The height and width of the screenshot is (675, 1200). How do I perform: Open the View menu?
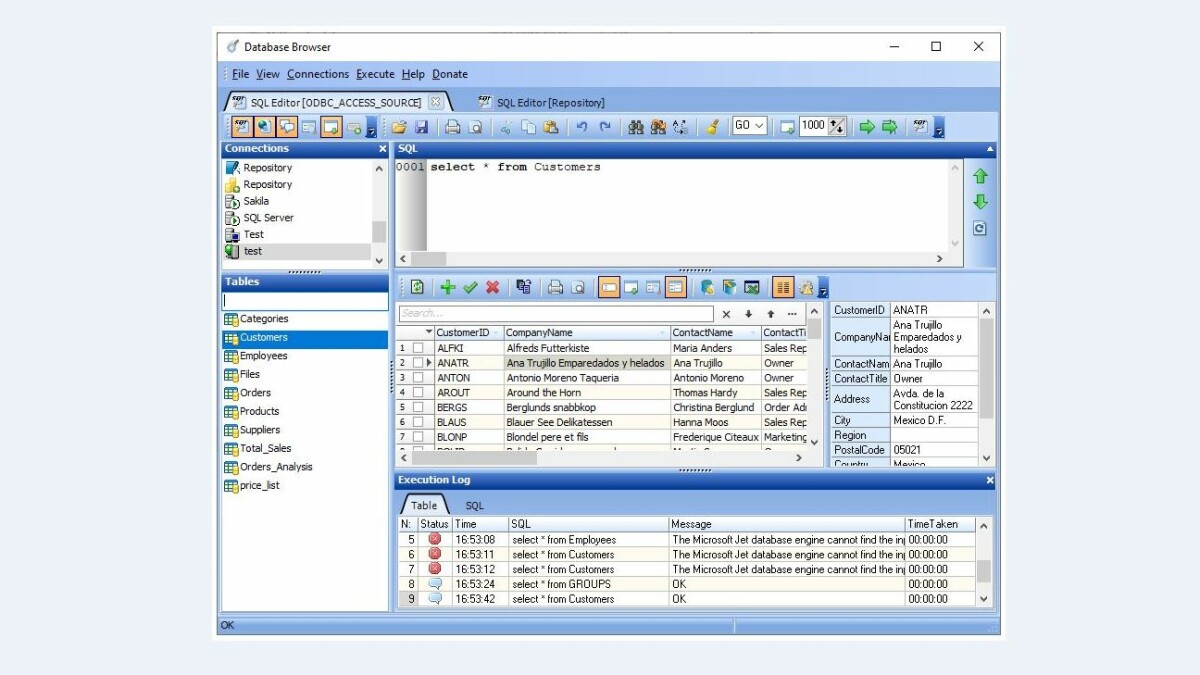(268, 74)
